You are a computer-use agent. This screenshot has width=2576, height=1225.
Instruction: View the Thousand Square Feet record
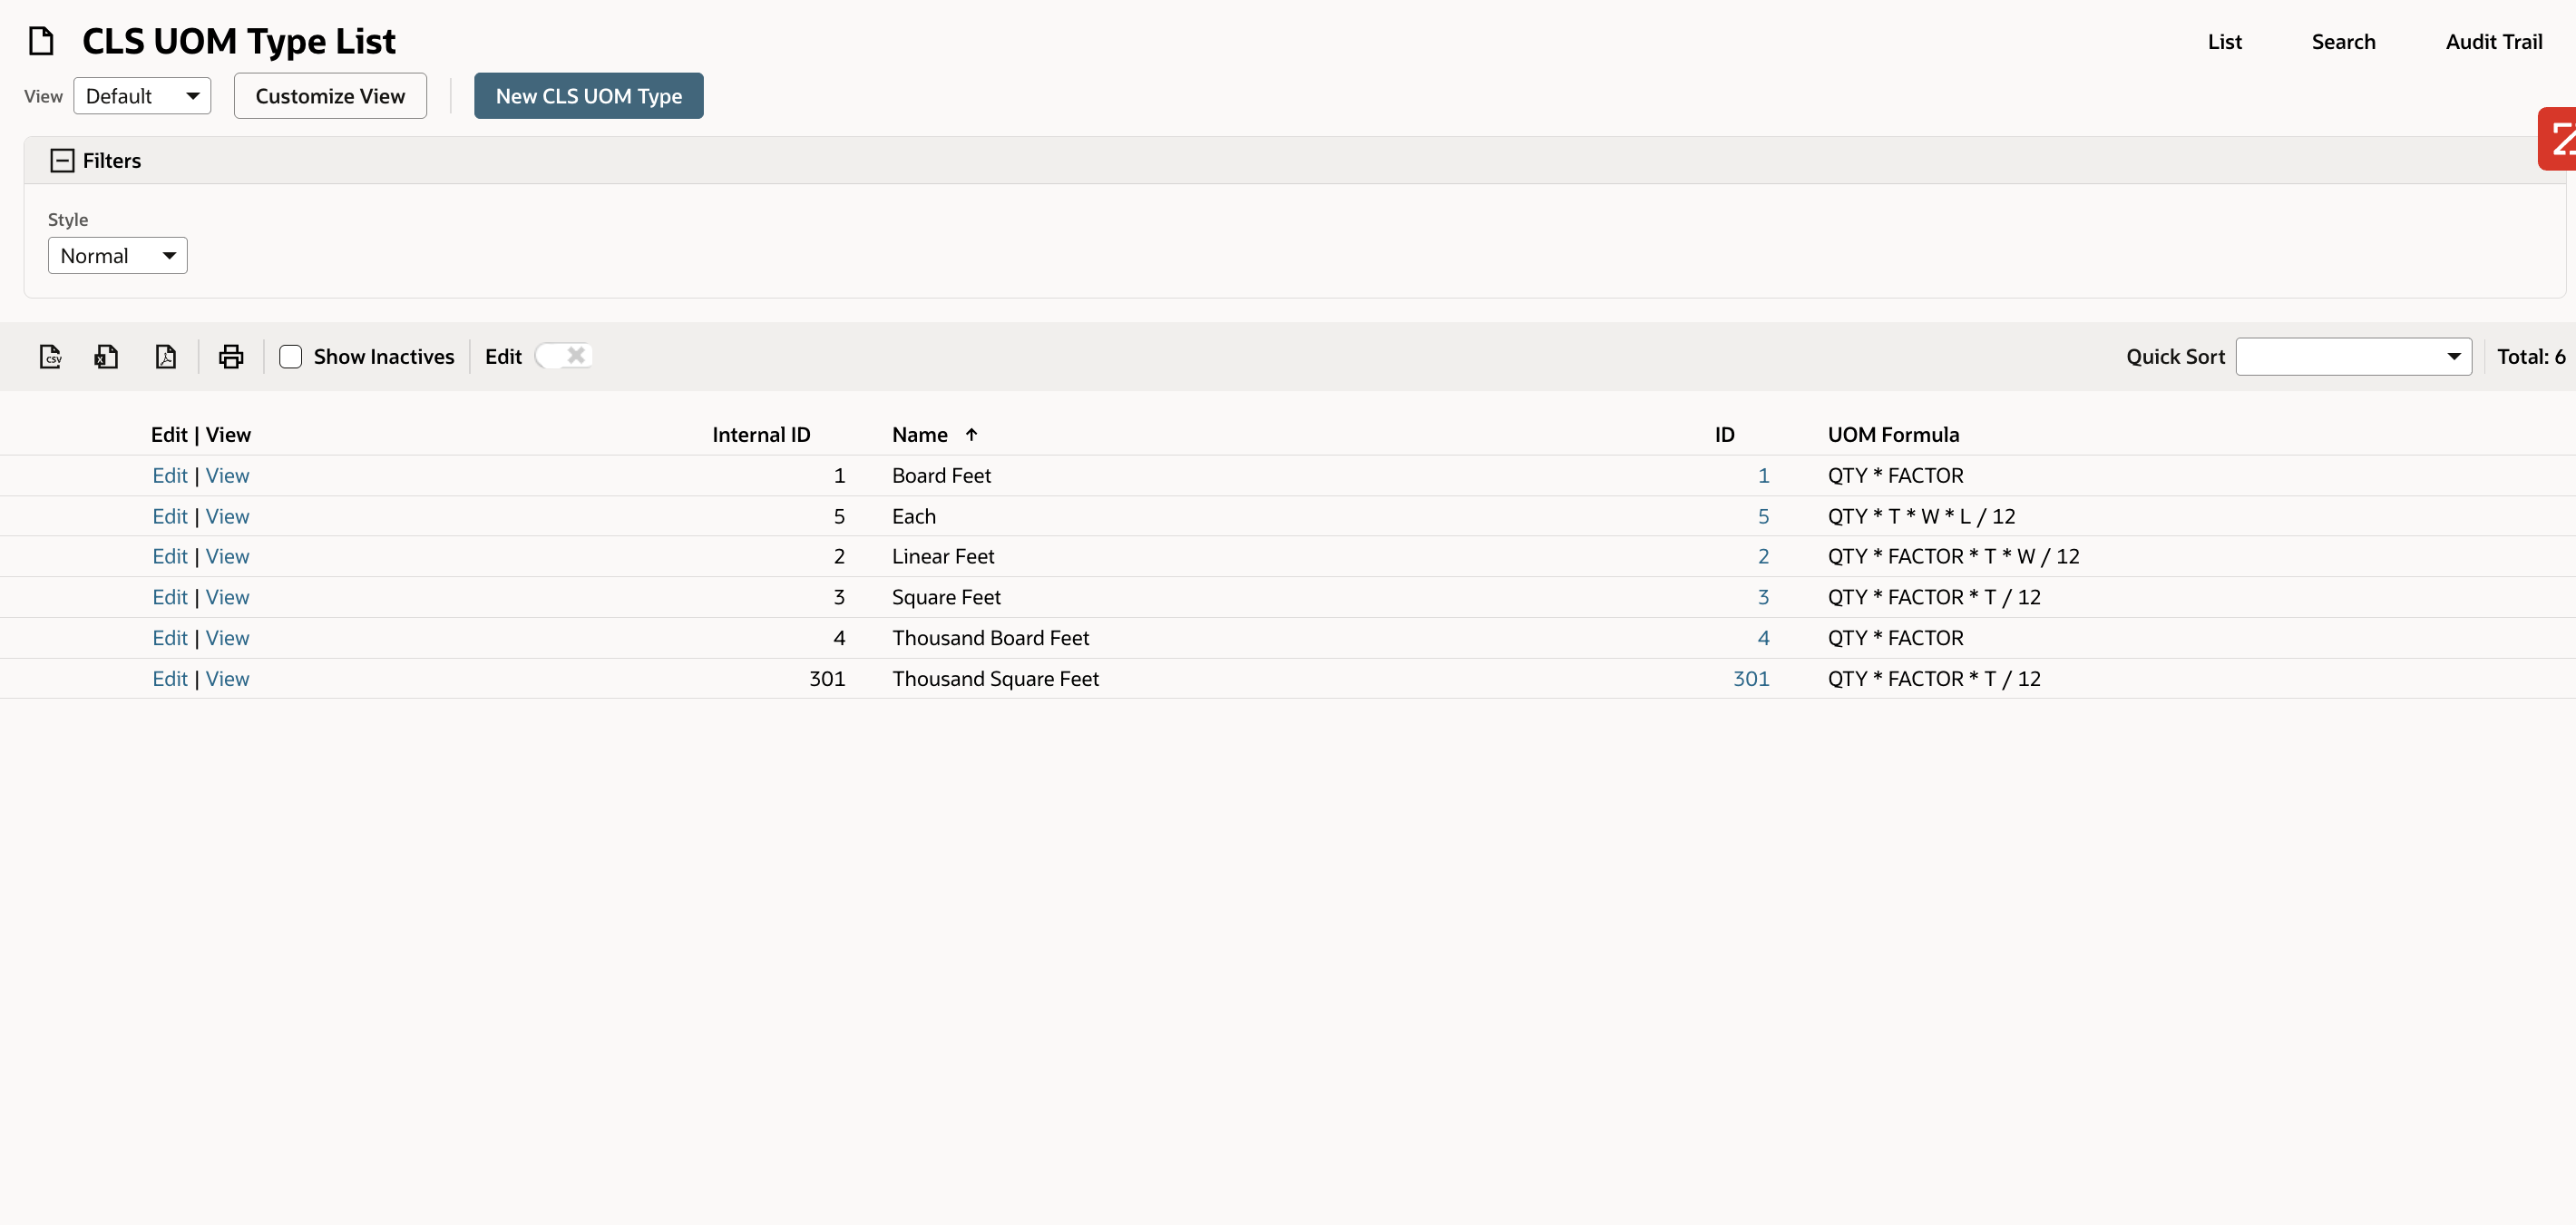[x=227, y=679]
